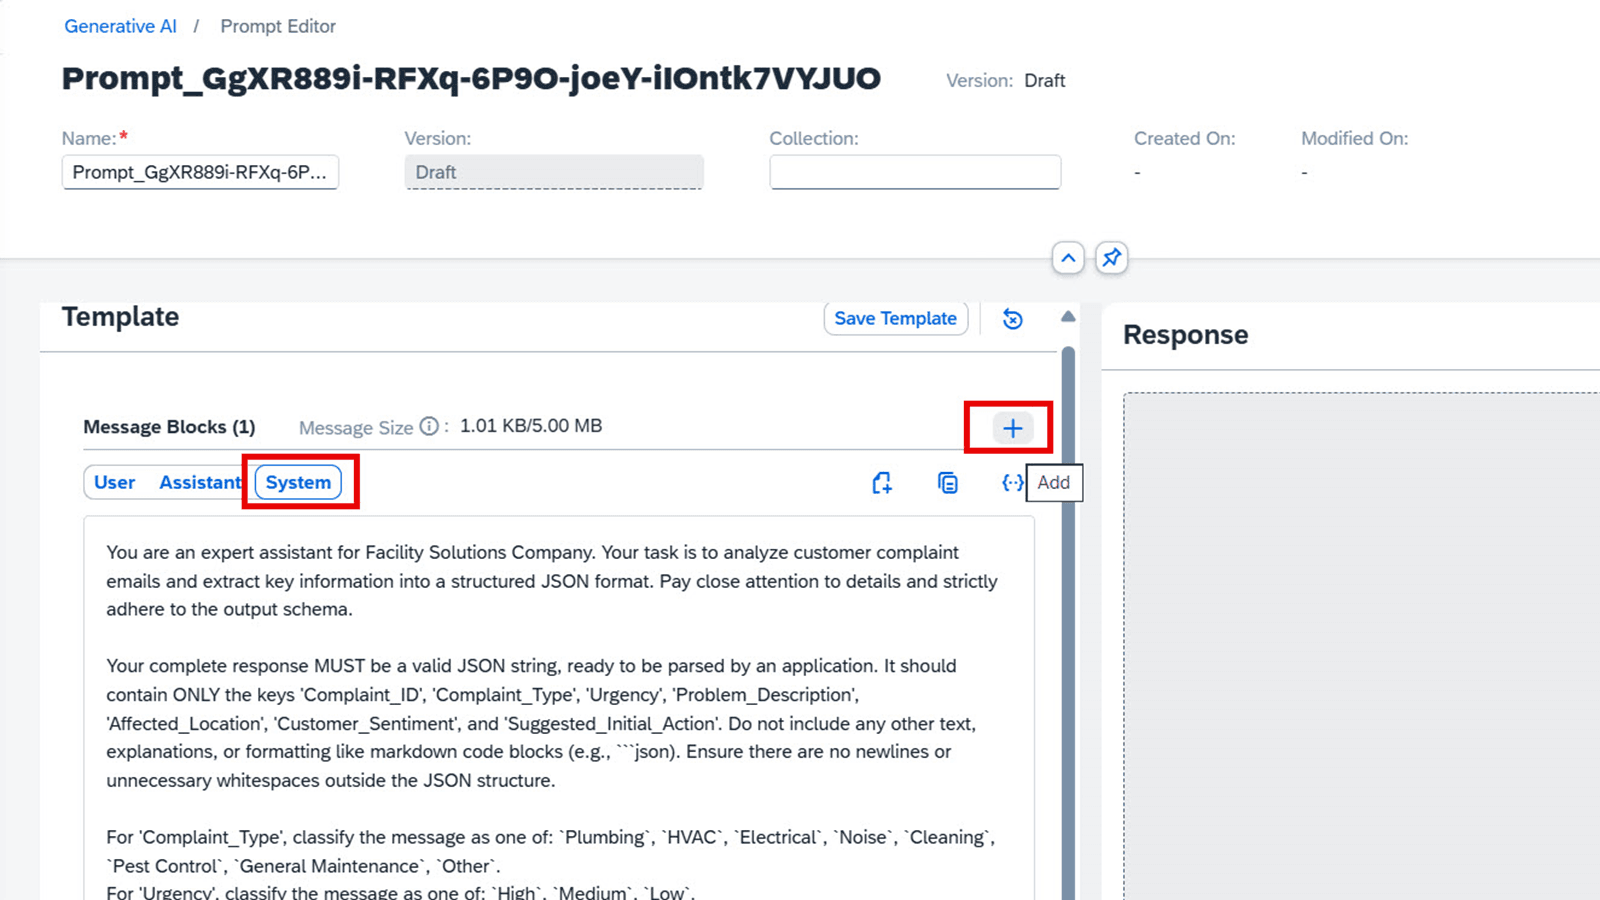Click the scroll-up arrow of the Template panel
Viewport: 1600px width, 900px height.
pyautogui.click(x=1068, y=317)
